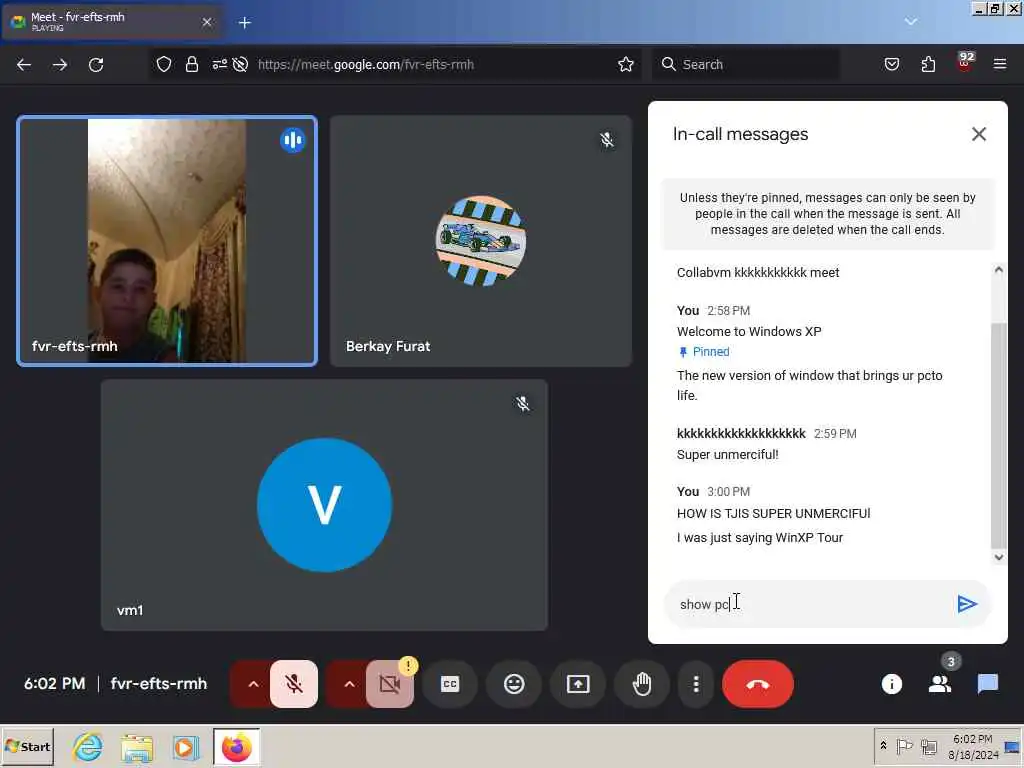Show the people list with 3 participants
This screenshot has height=768, width=1024.
pyautogui.click(x=940, y=684)
